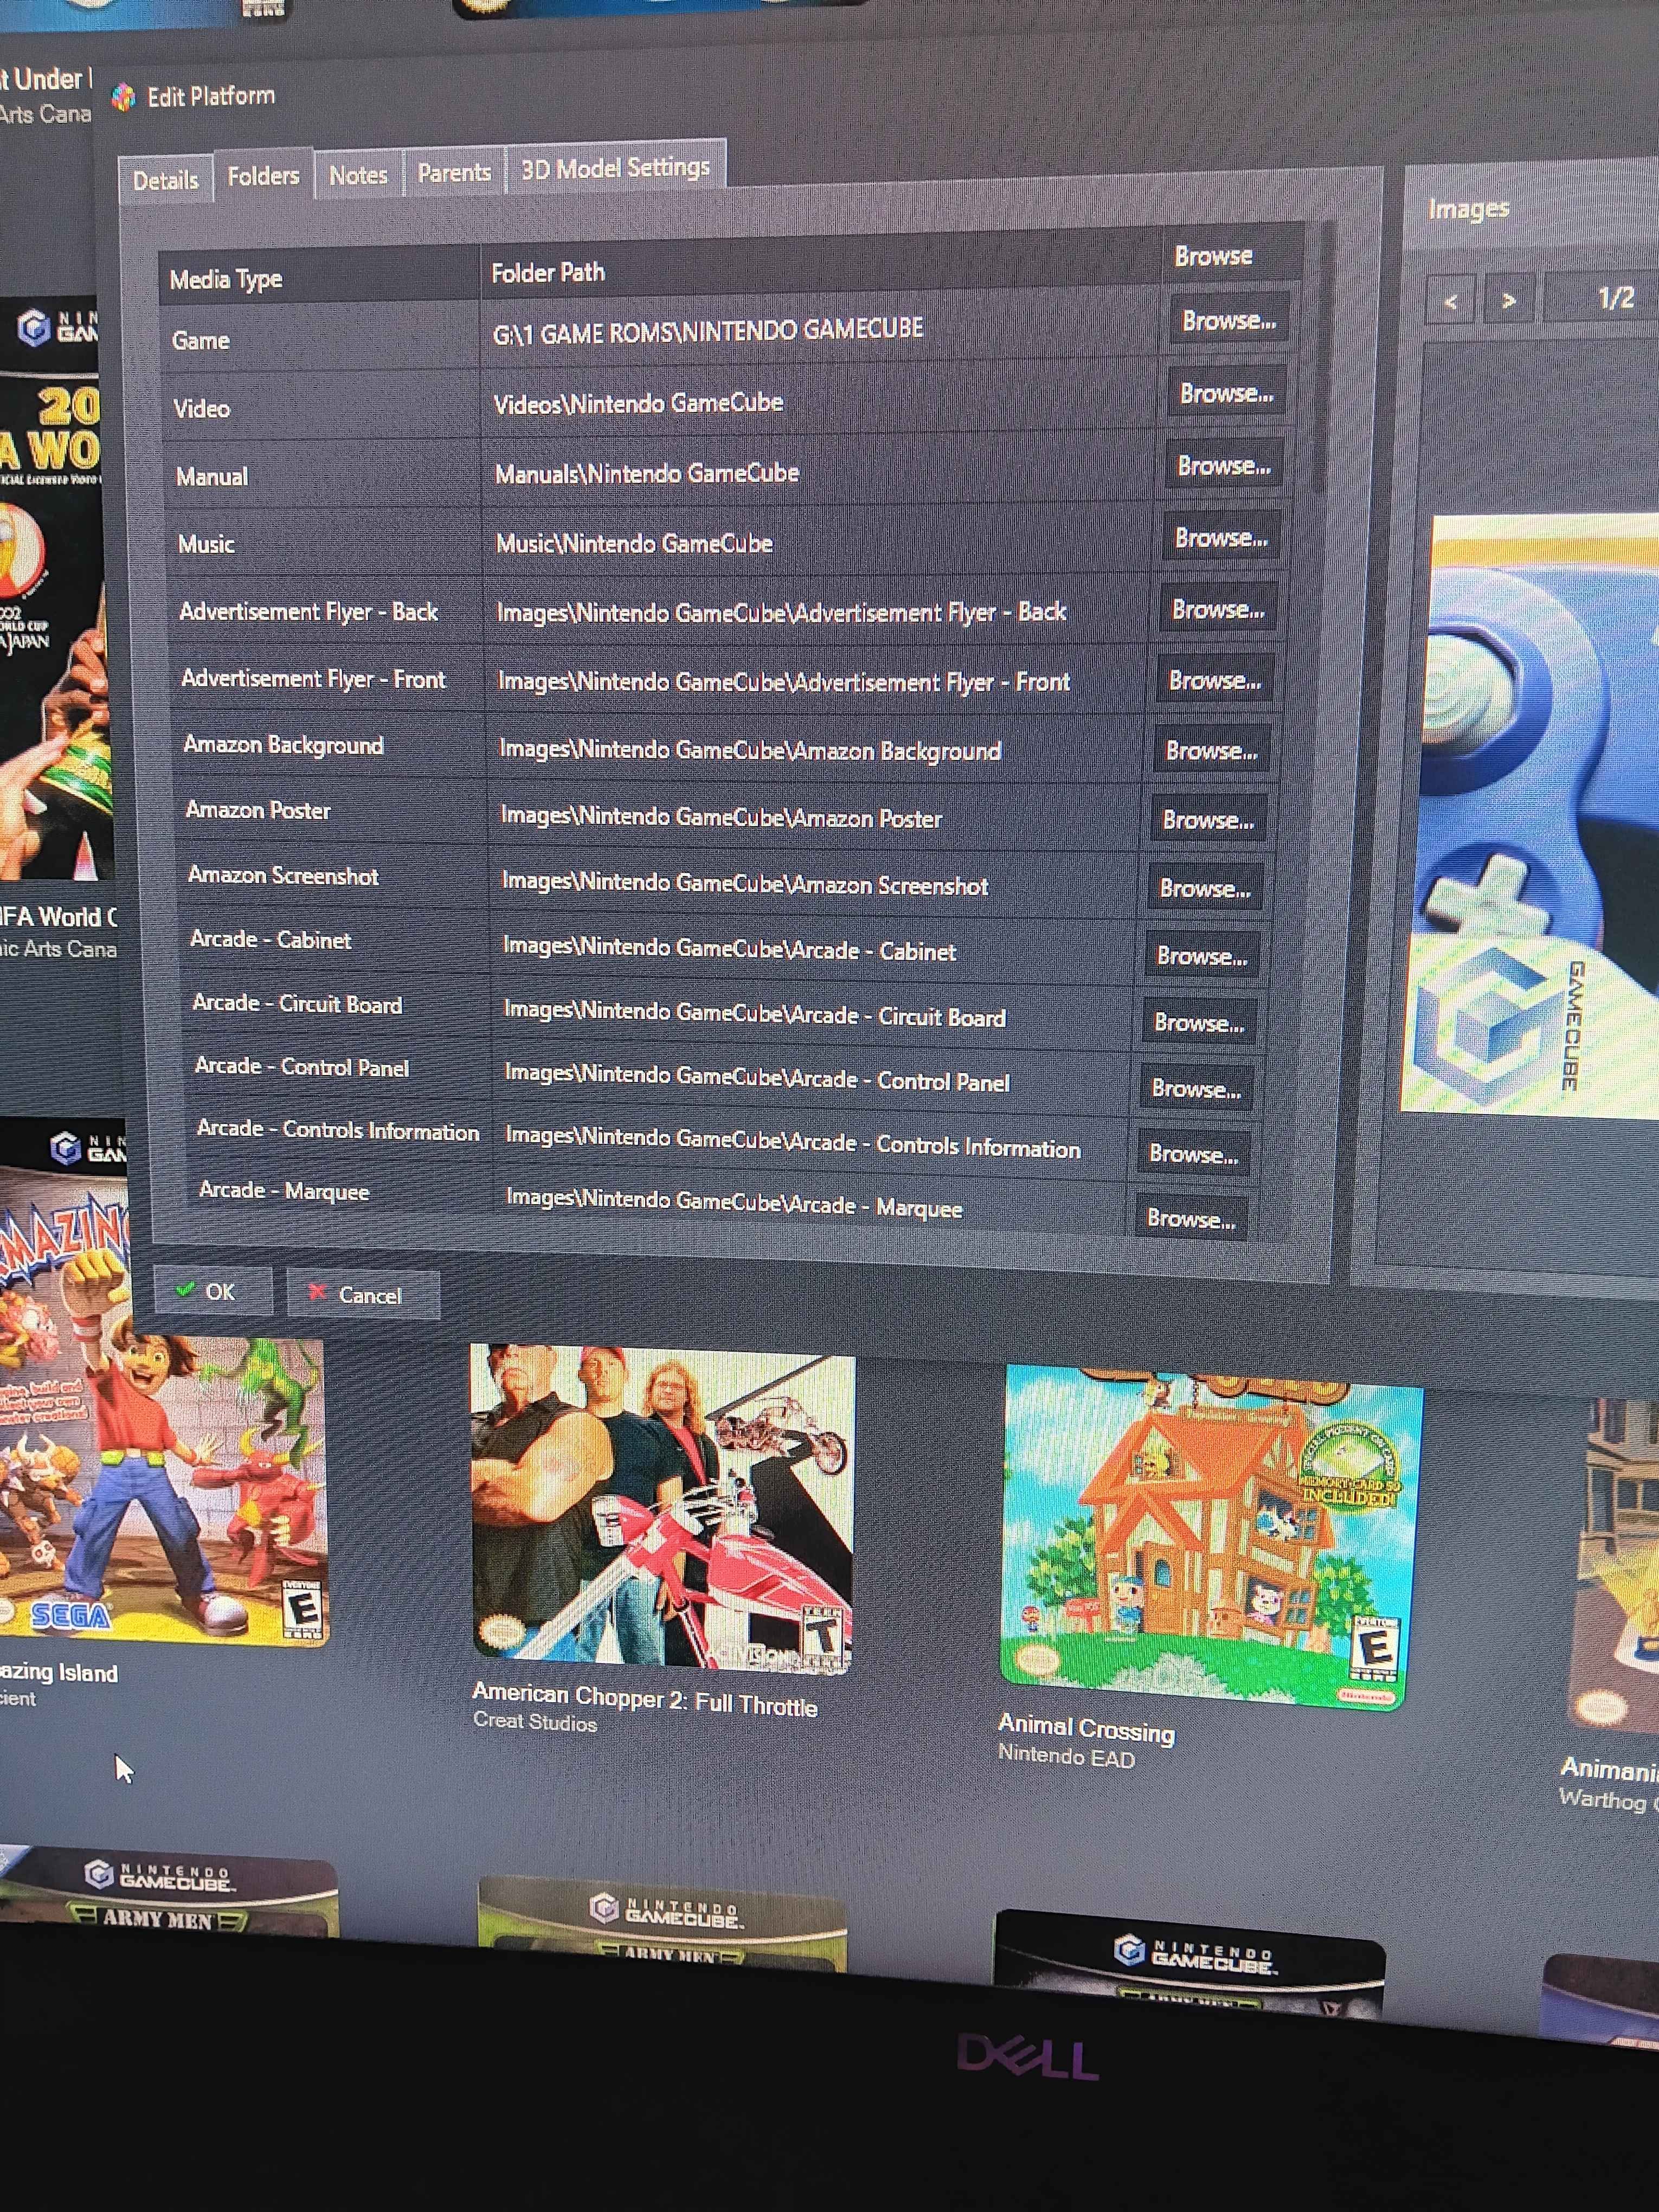Viewport: 1659px width, 2212px height.
Task: Browse for the Arcade - Cabinet folder
Action: pos(1201,955)
